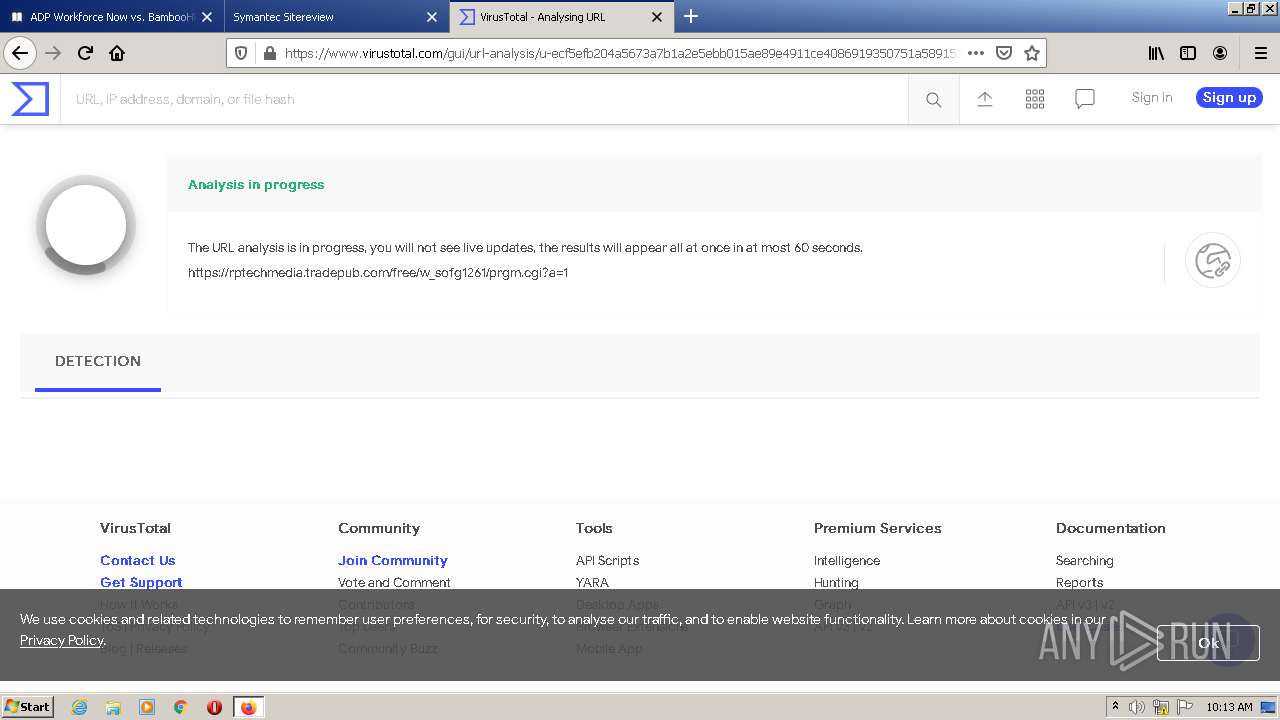The height and width of the screenshot is (720, 1280).
Task: Focus the VirusTotal search input
Action: tap(485, 99)
